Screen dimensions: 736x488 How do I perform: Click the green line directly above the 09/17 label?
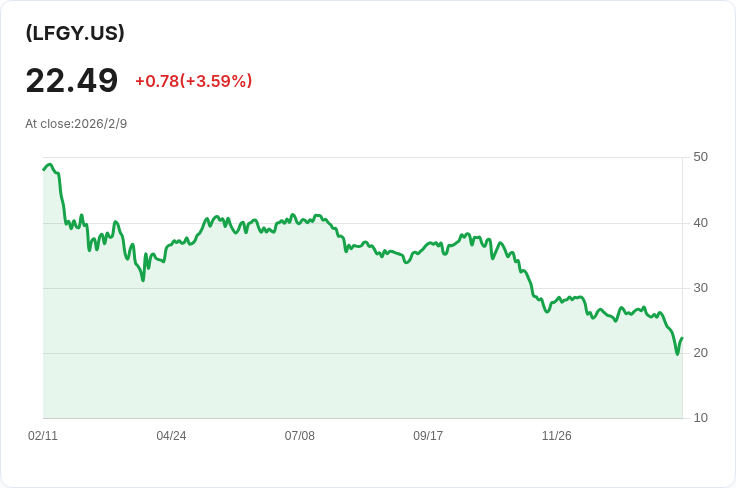point(428,246)
